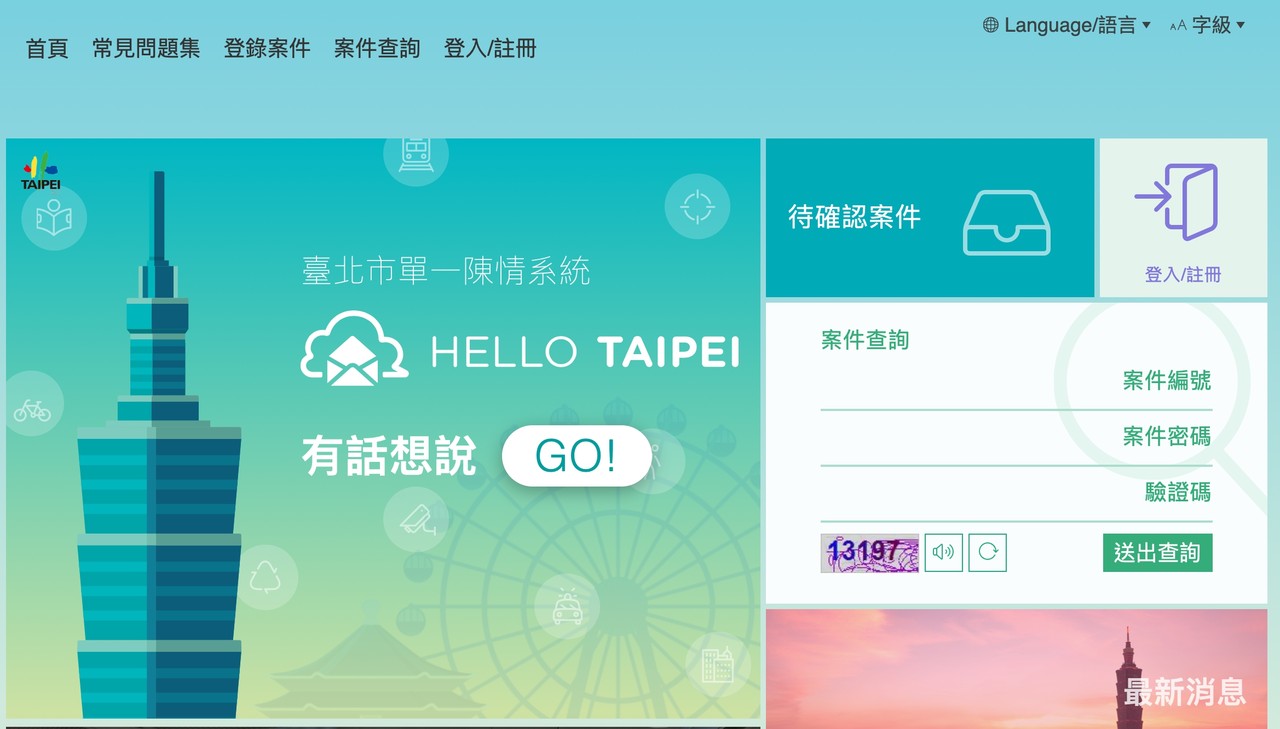Play the captcha audio speaker icon
The image size is (1280, 729).
click(x=943, y=552)
